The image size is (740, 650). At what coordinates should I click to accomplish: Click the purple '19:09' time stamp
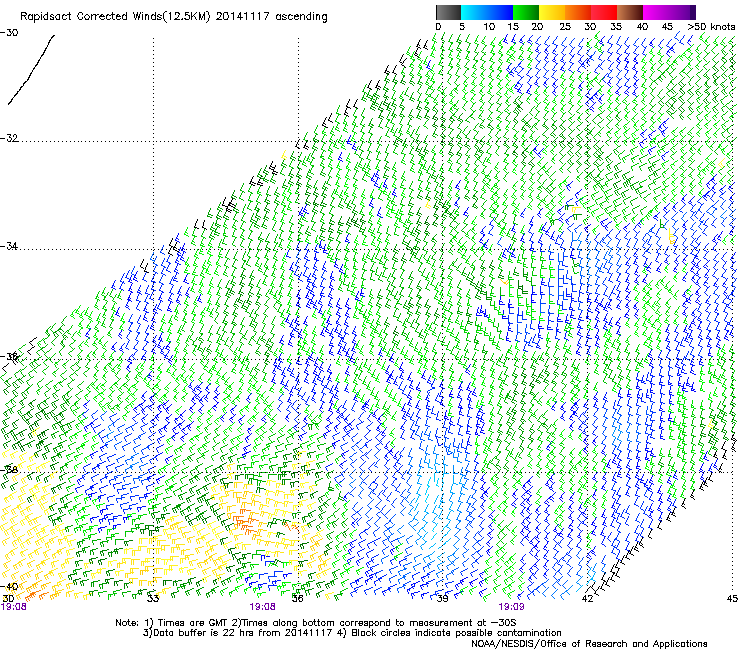[x=511, y=607]
